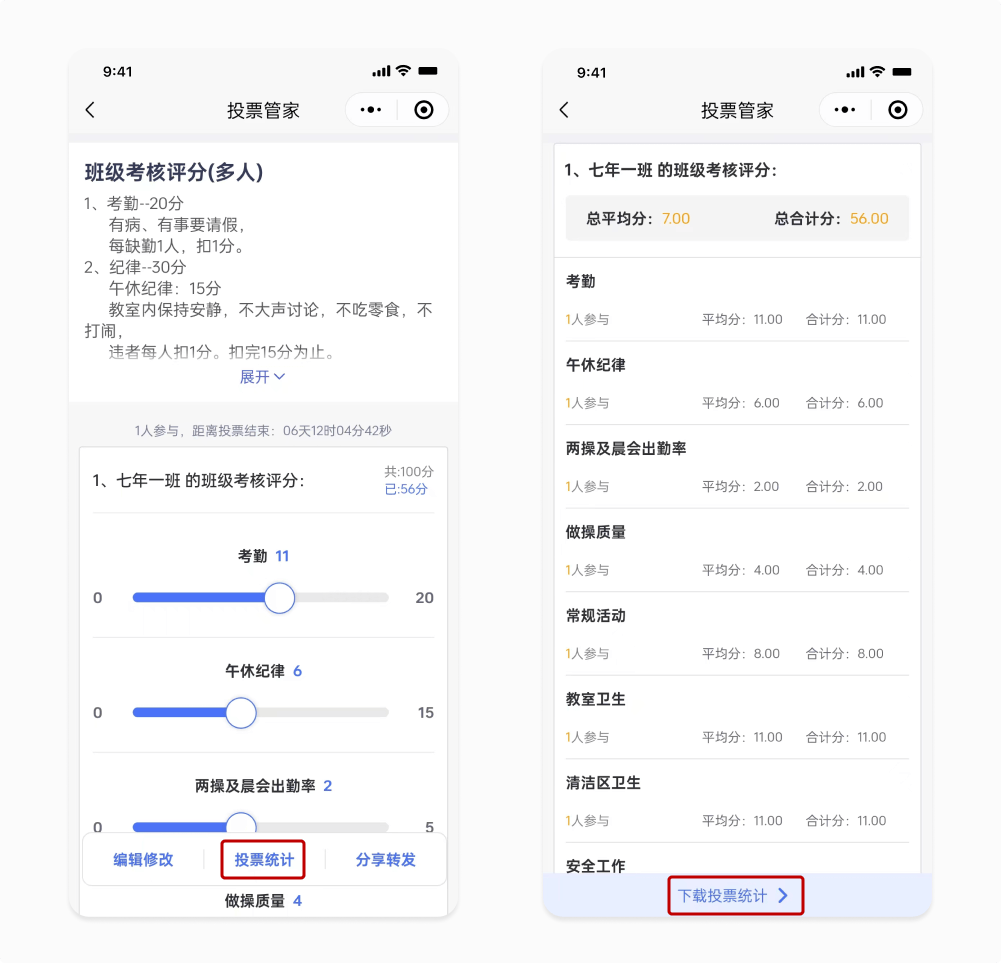
Task: Select the 常规活动 statistics row
Action: click(x=737, y=634)
